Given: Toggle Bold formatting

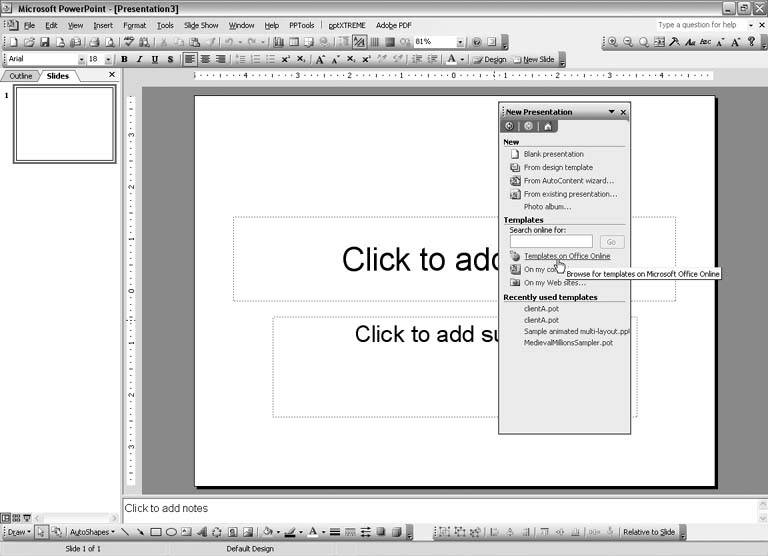Looking at the screenshot, I should click(x=124, y=59).
